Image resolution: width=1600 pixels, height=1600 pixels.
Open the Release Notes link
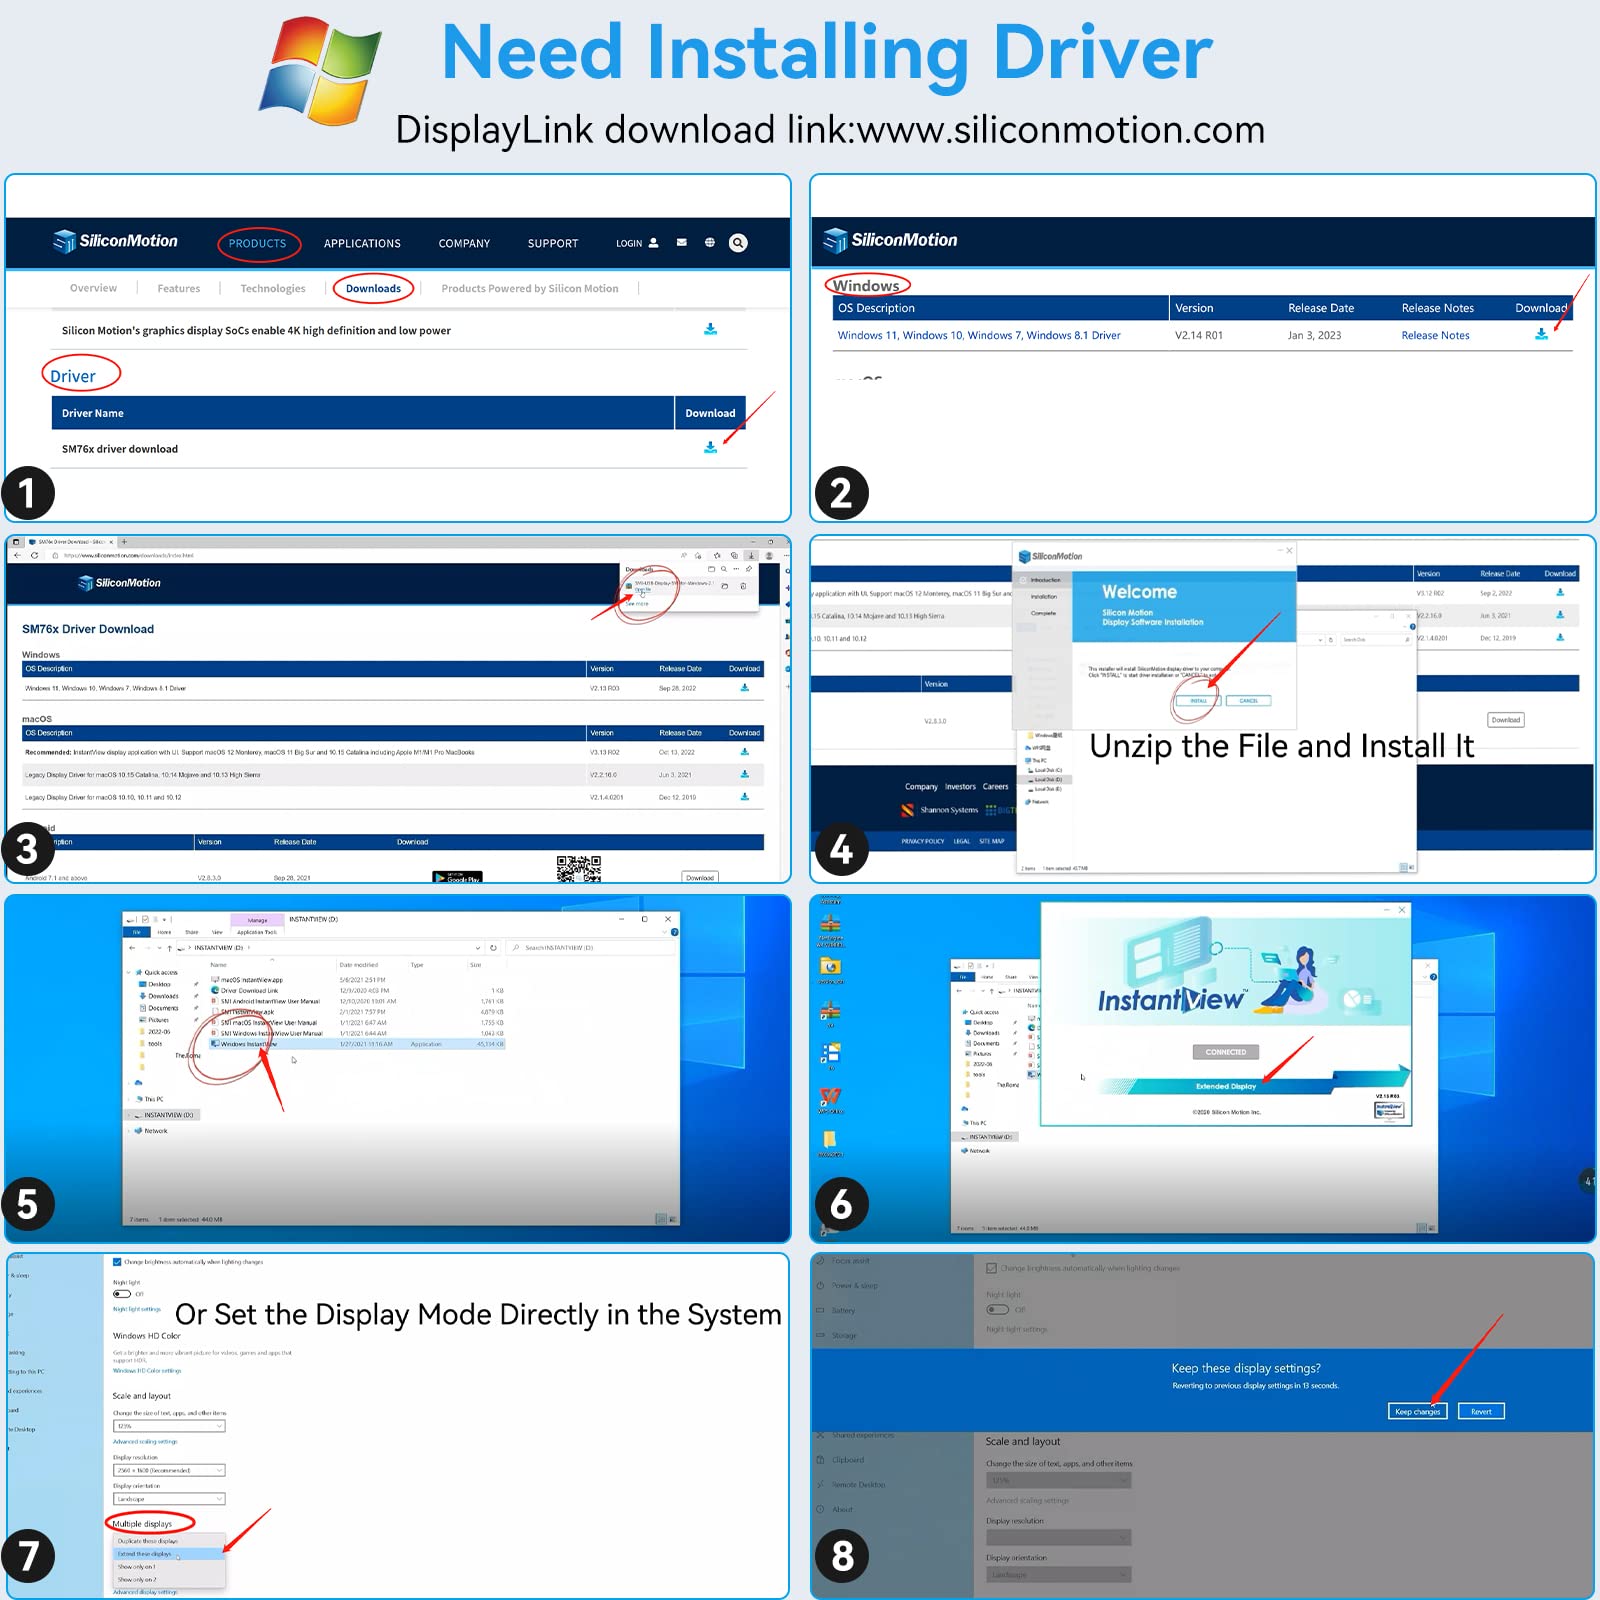point(1435,336)
